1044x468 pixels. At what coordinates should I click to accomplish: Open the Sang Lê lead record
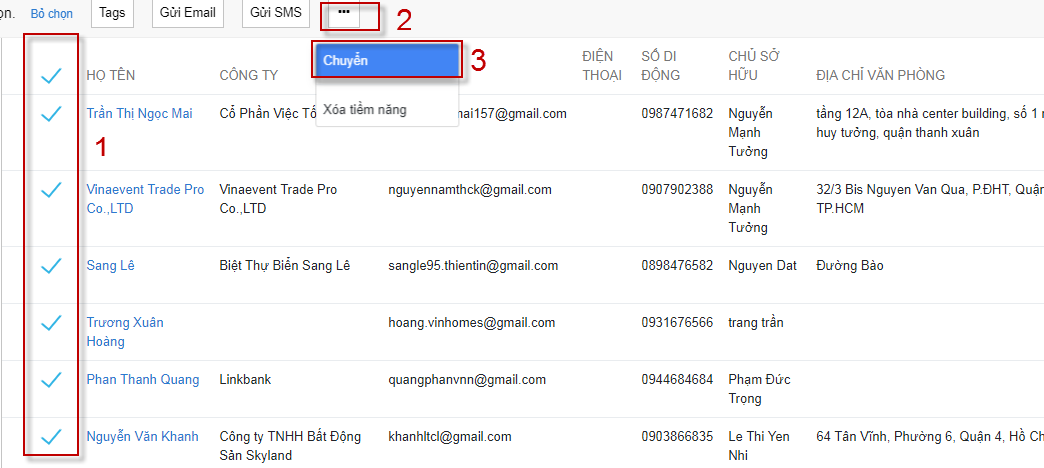(x=110, y=266)
